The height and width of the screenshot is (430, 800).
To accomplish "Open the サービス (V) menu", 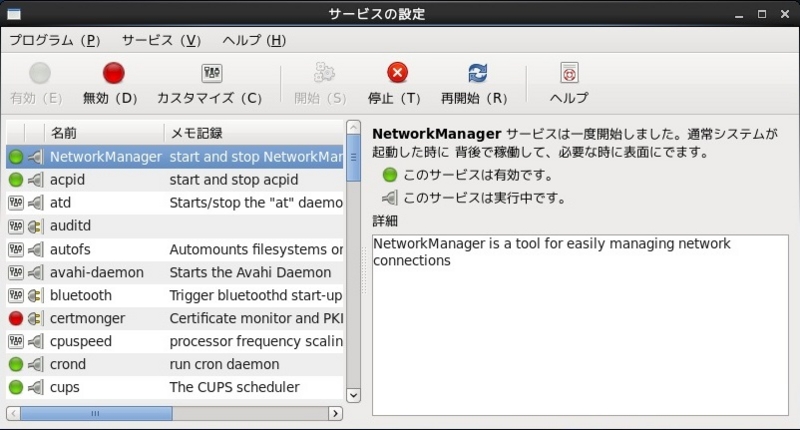I will (x=161, y=40).
